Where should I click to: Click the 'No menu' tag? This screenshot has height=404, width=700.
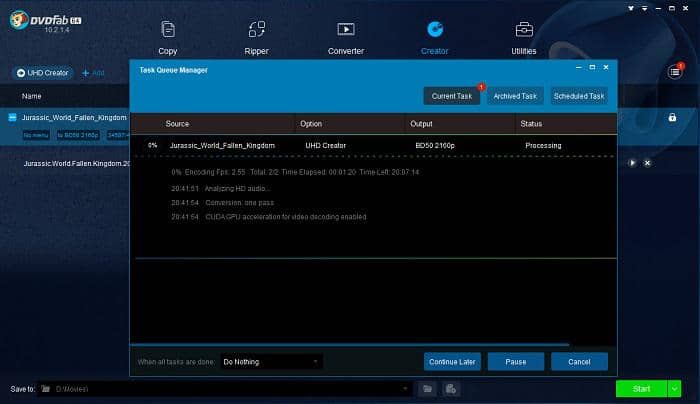pos(36,135)
